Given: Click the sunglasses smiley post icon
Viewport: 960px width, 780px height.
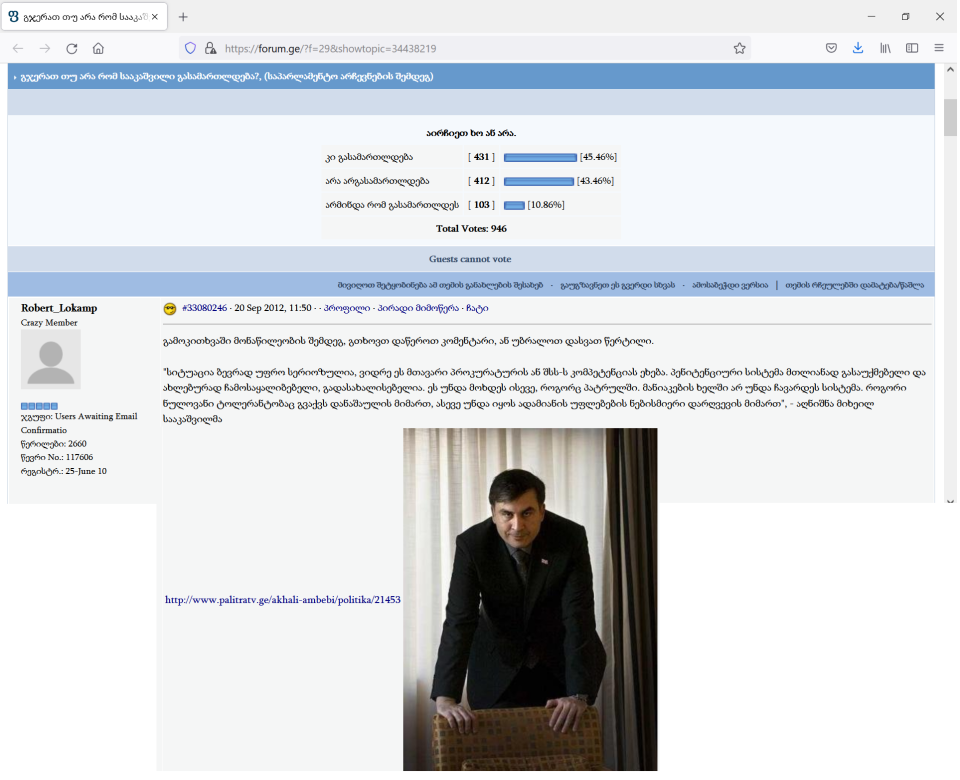Looking at the screenshot, I should click(x=170, y=309).
